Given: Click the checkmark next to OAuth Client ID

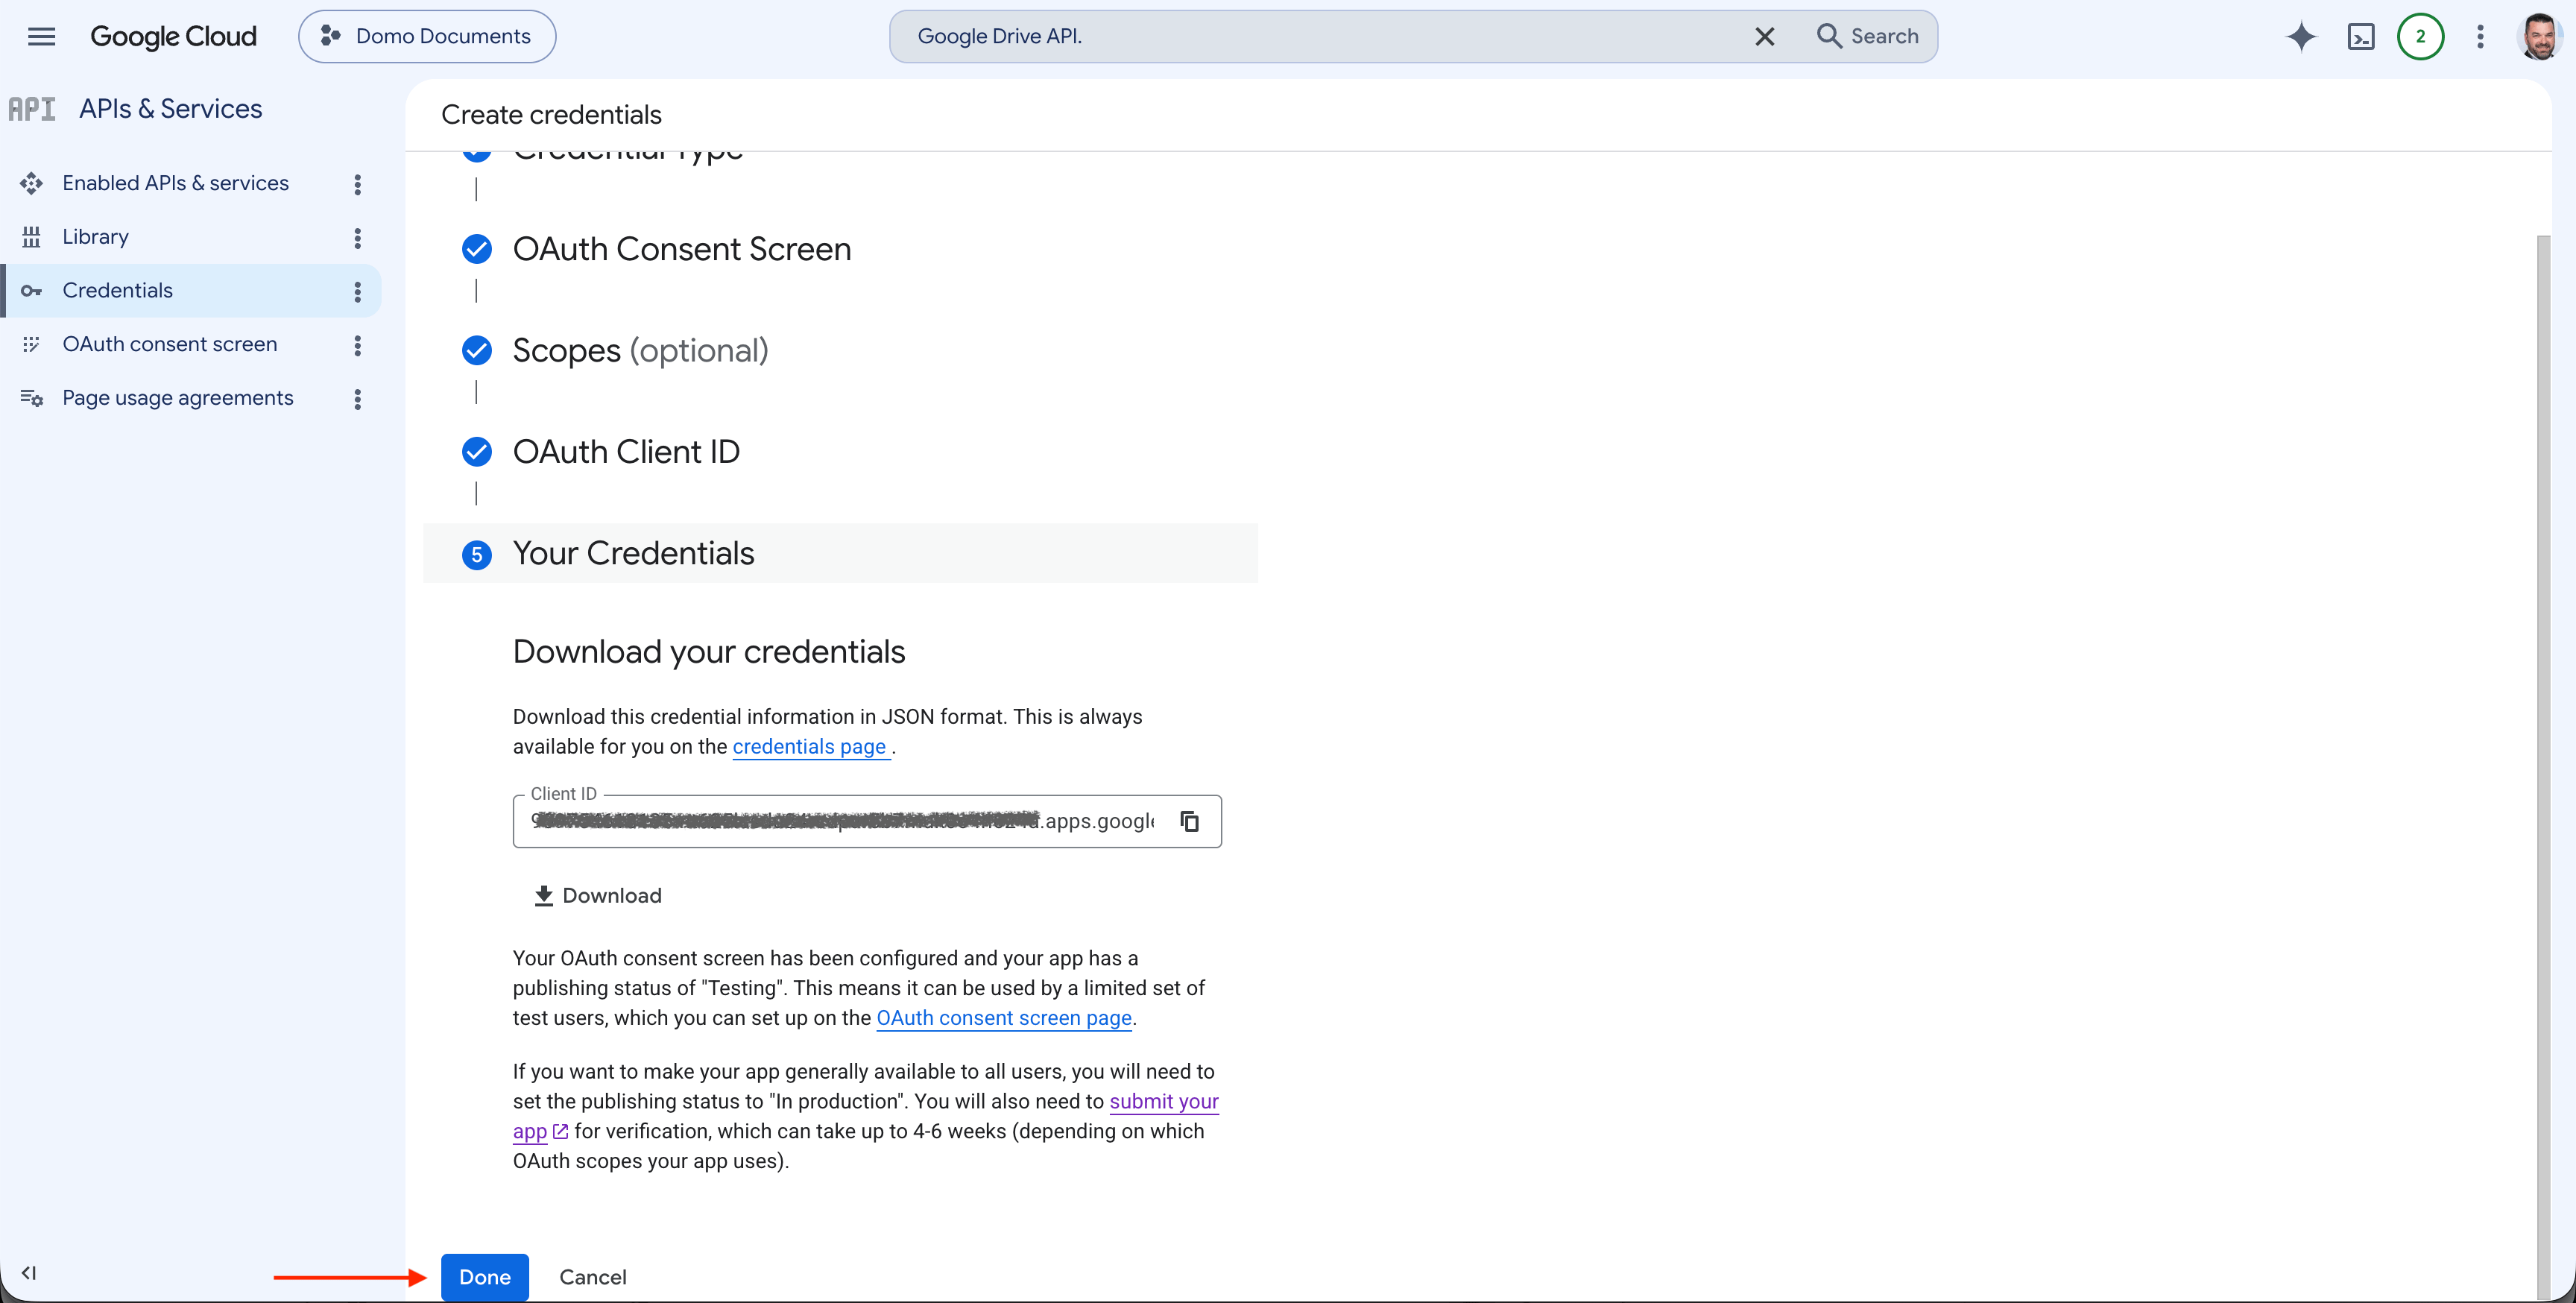Looking at the screenshot, I should (477, 452).
